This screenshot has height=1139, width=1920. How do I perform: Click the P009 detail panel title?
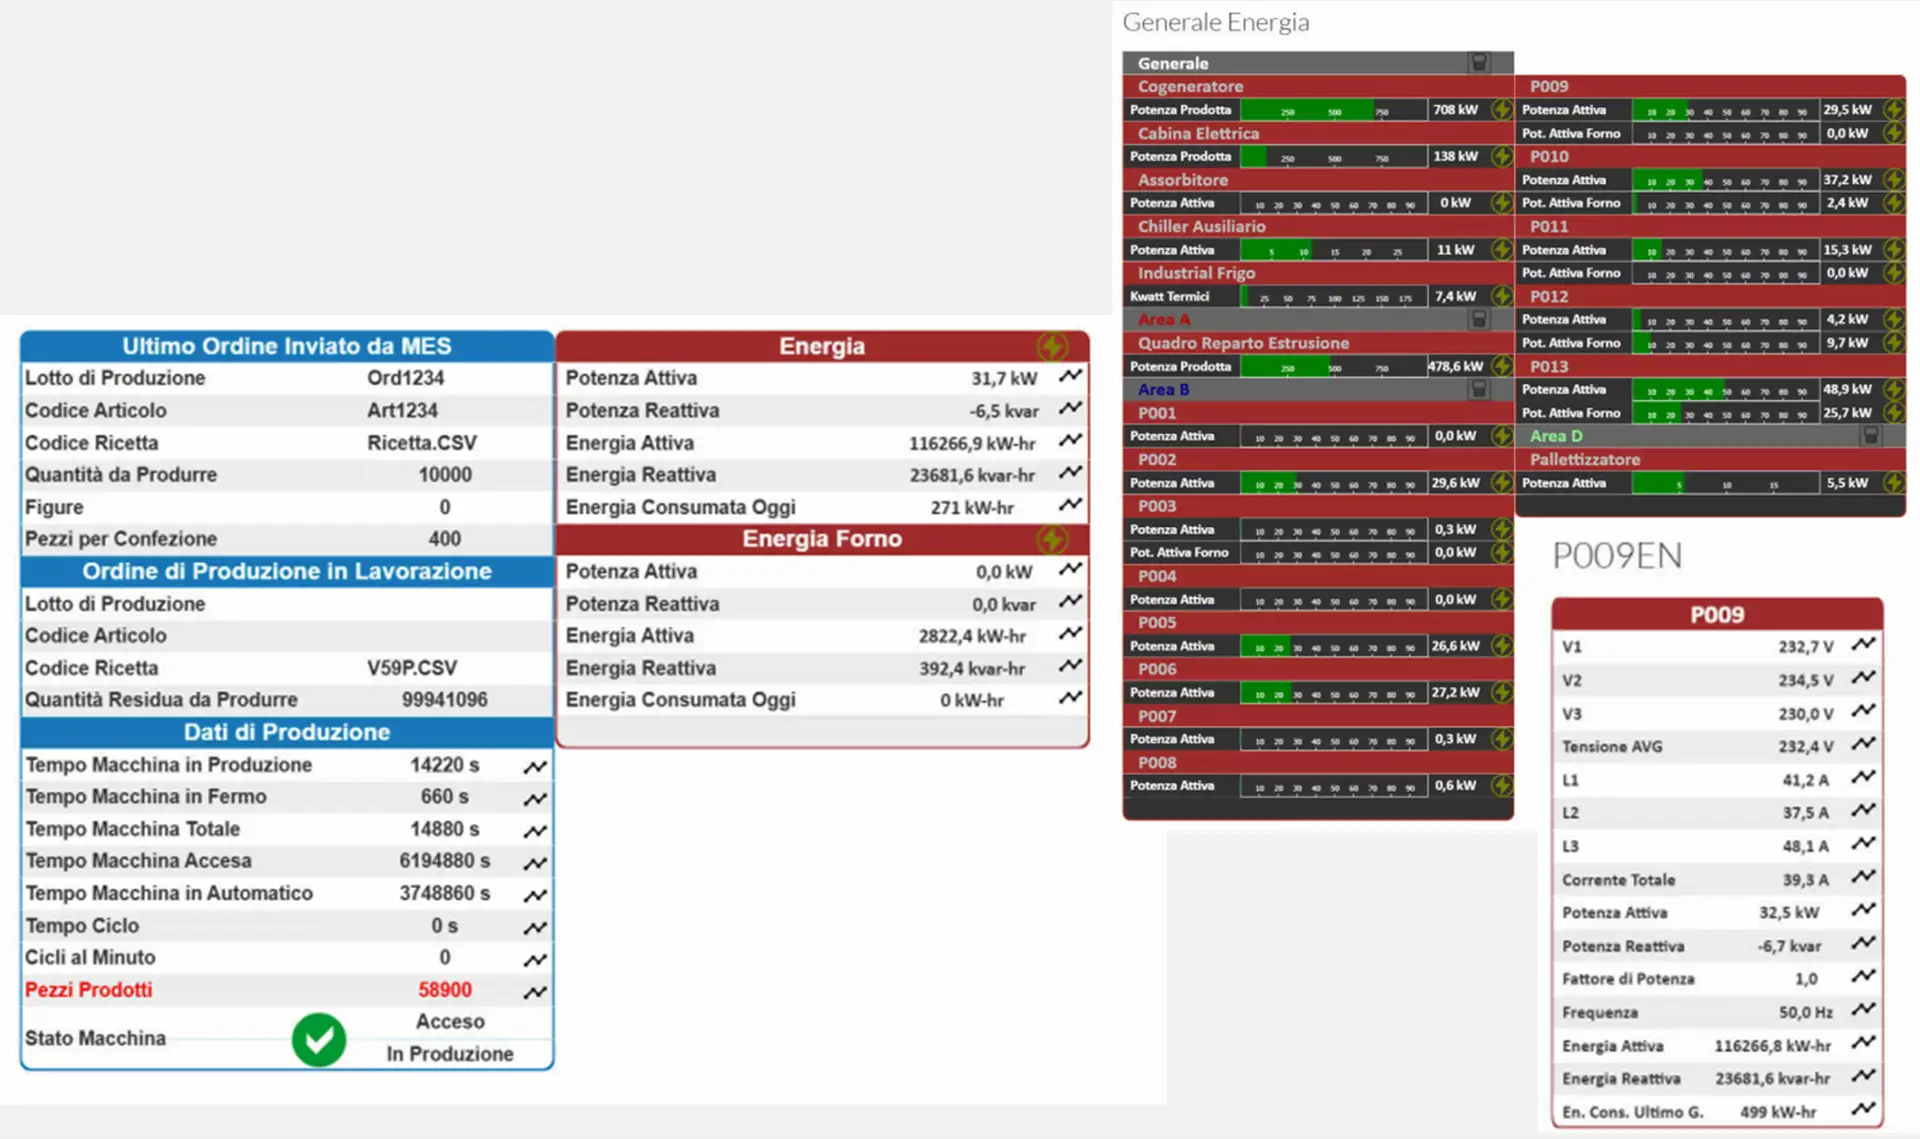tap(1717, 614)
